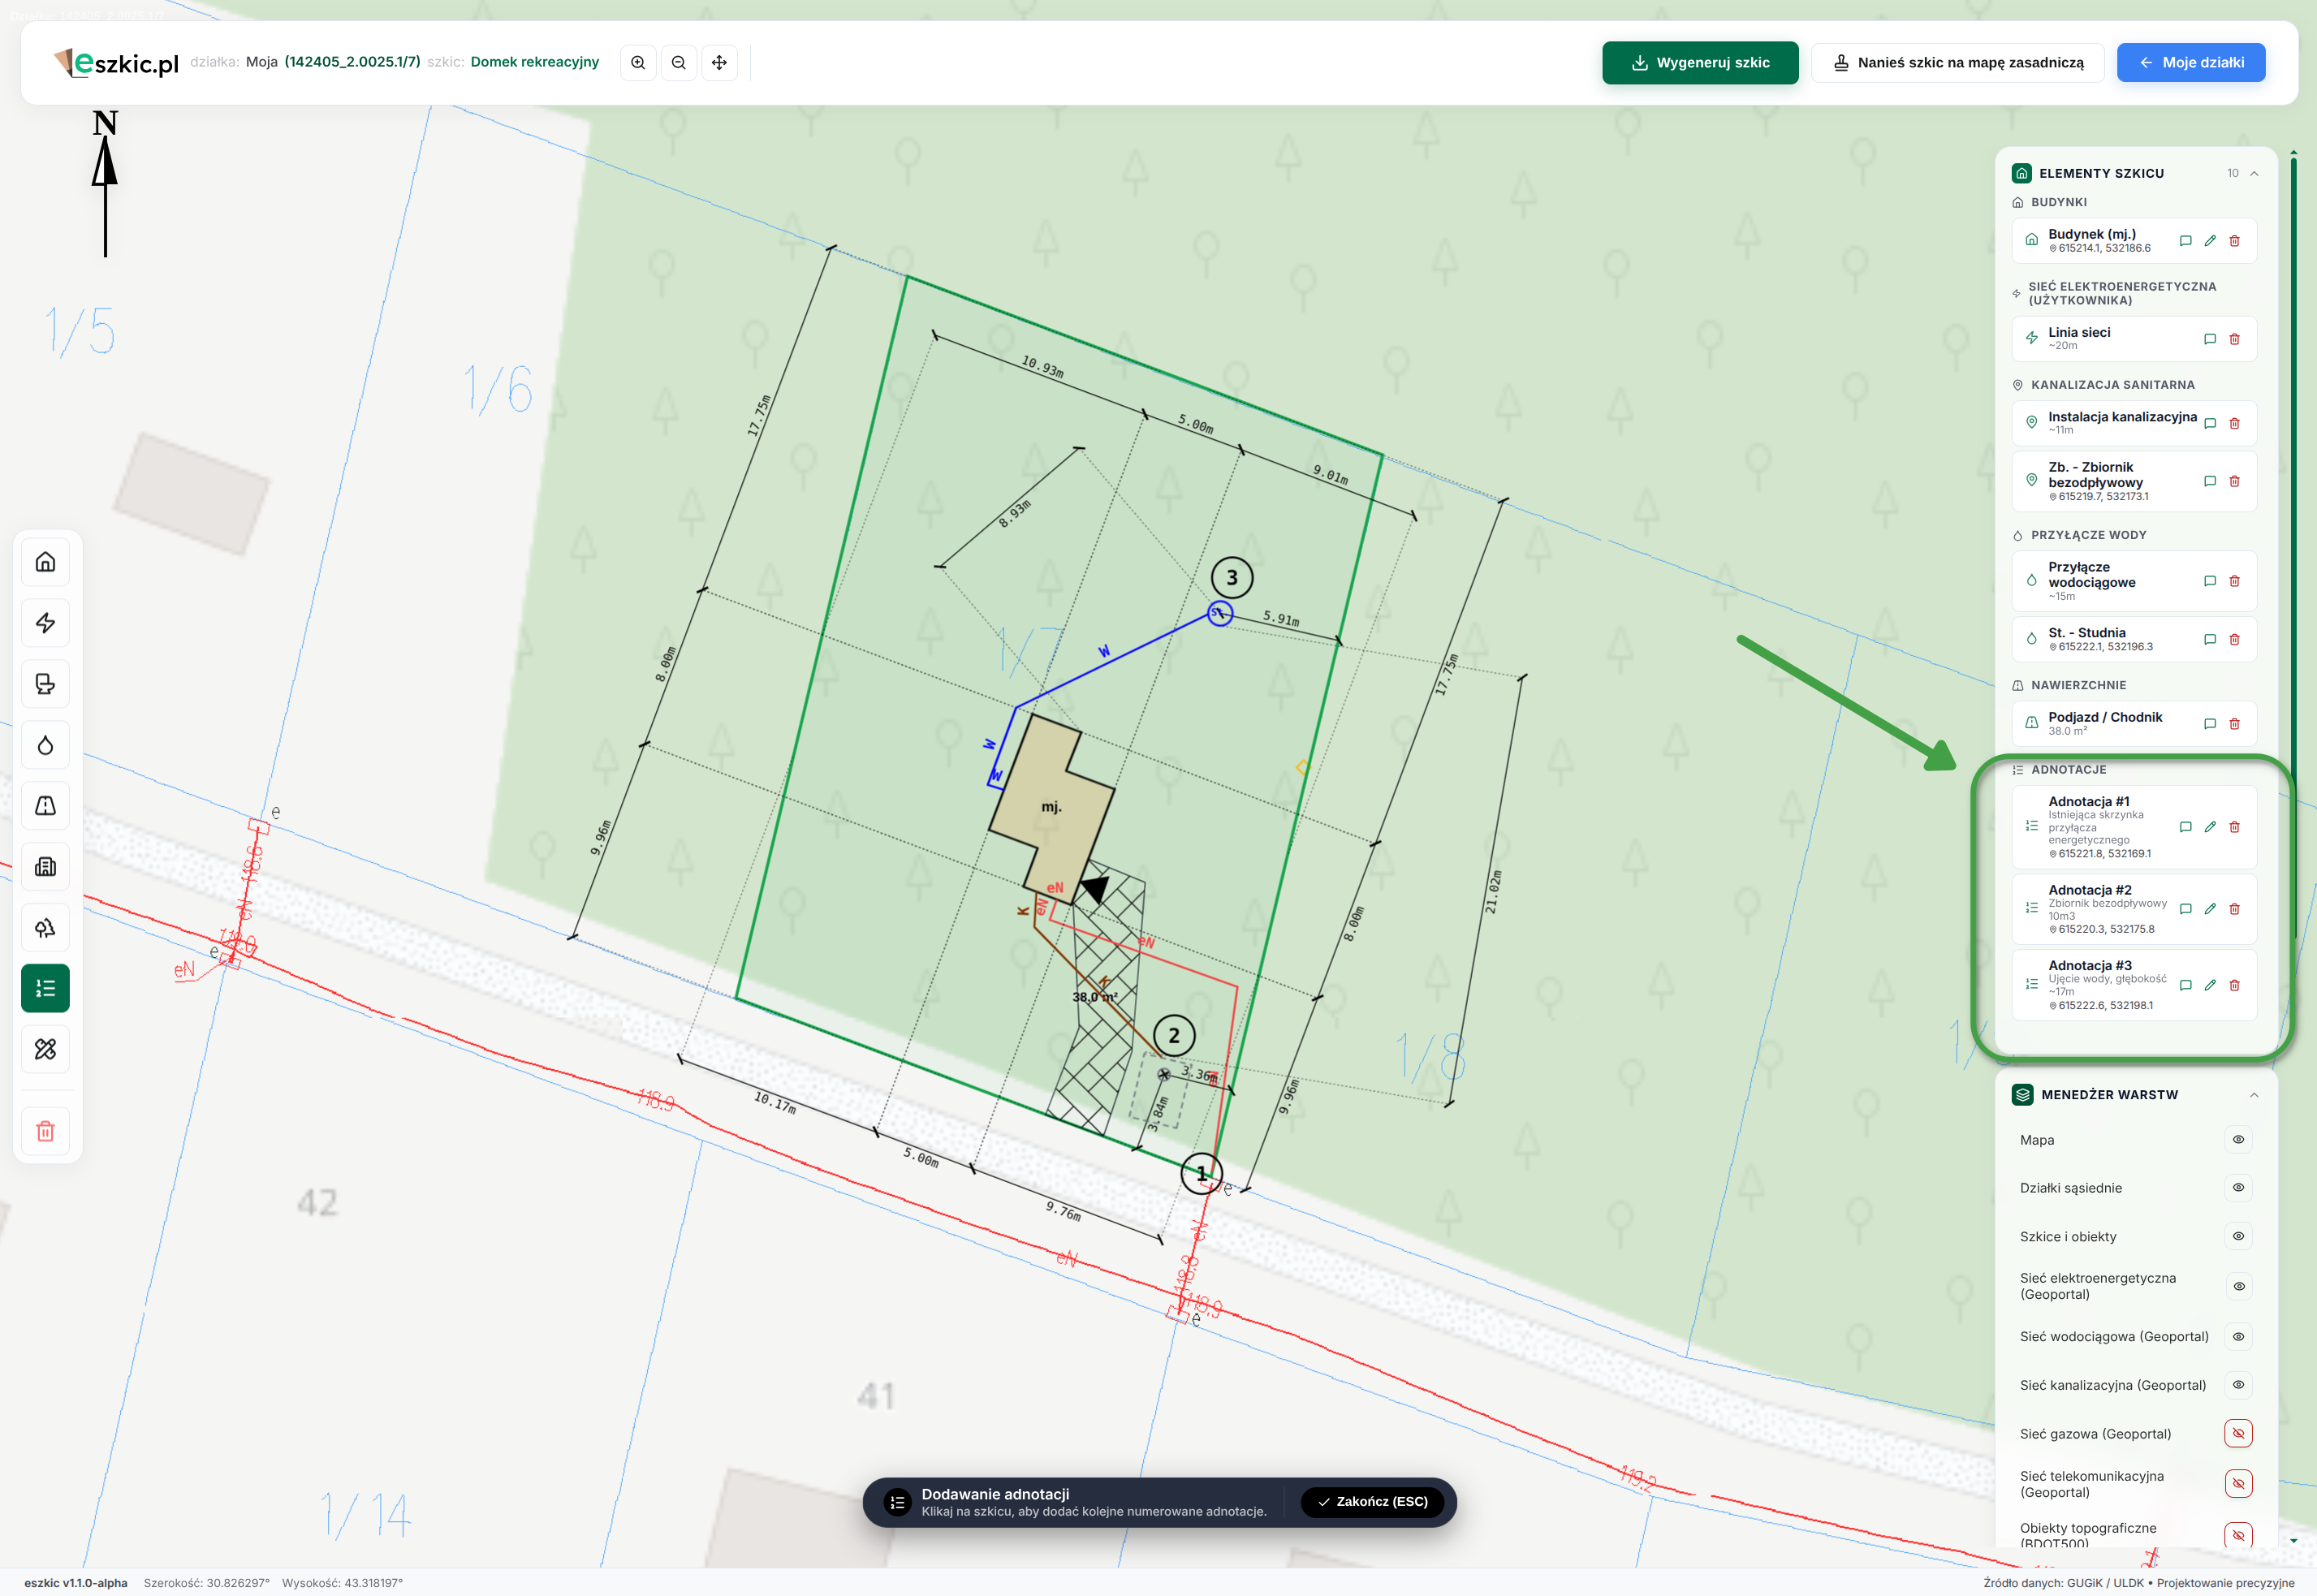Delete Linia sieci element
The width and height of the screenshot is (2317, 1596).
(x=2235, y=339)
